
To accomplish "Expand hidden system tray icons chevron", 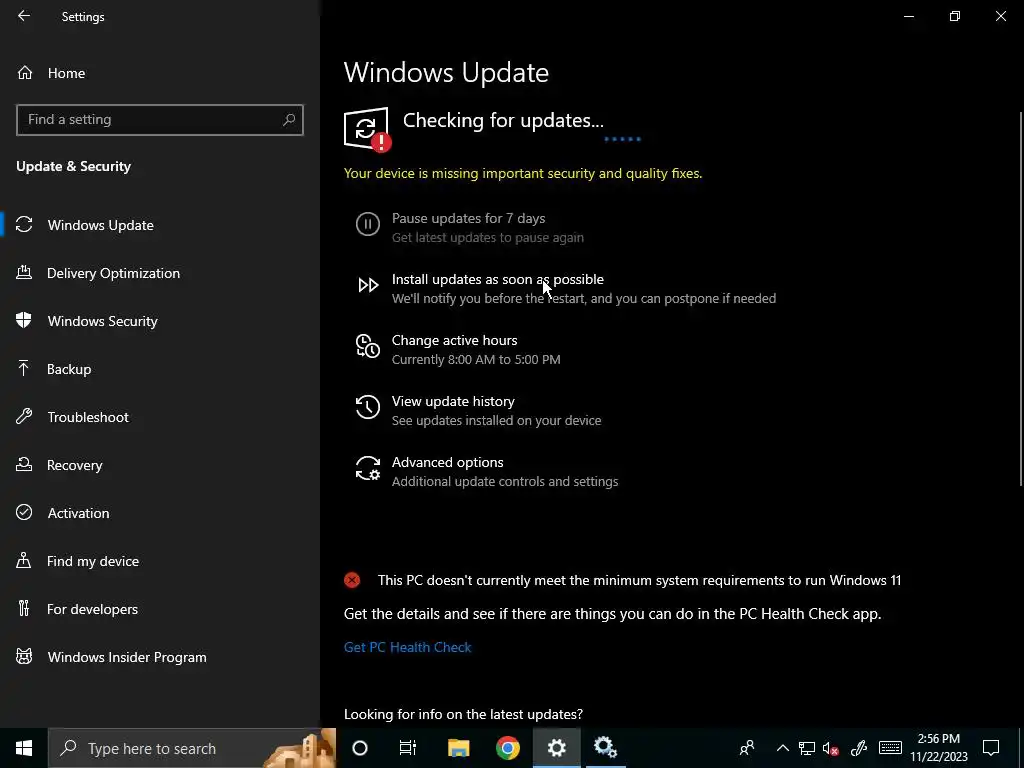I will click(782, 748).
